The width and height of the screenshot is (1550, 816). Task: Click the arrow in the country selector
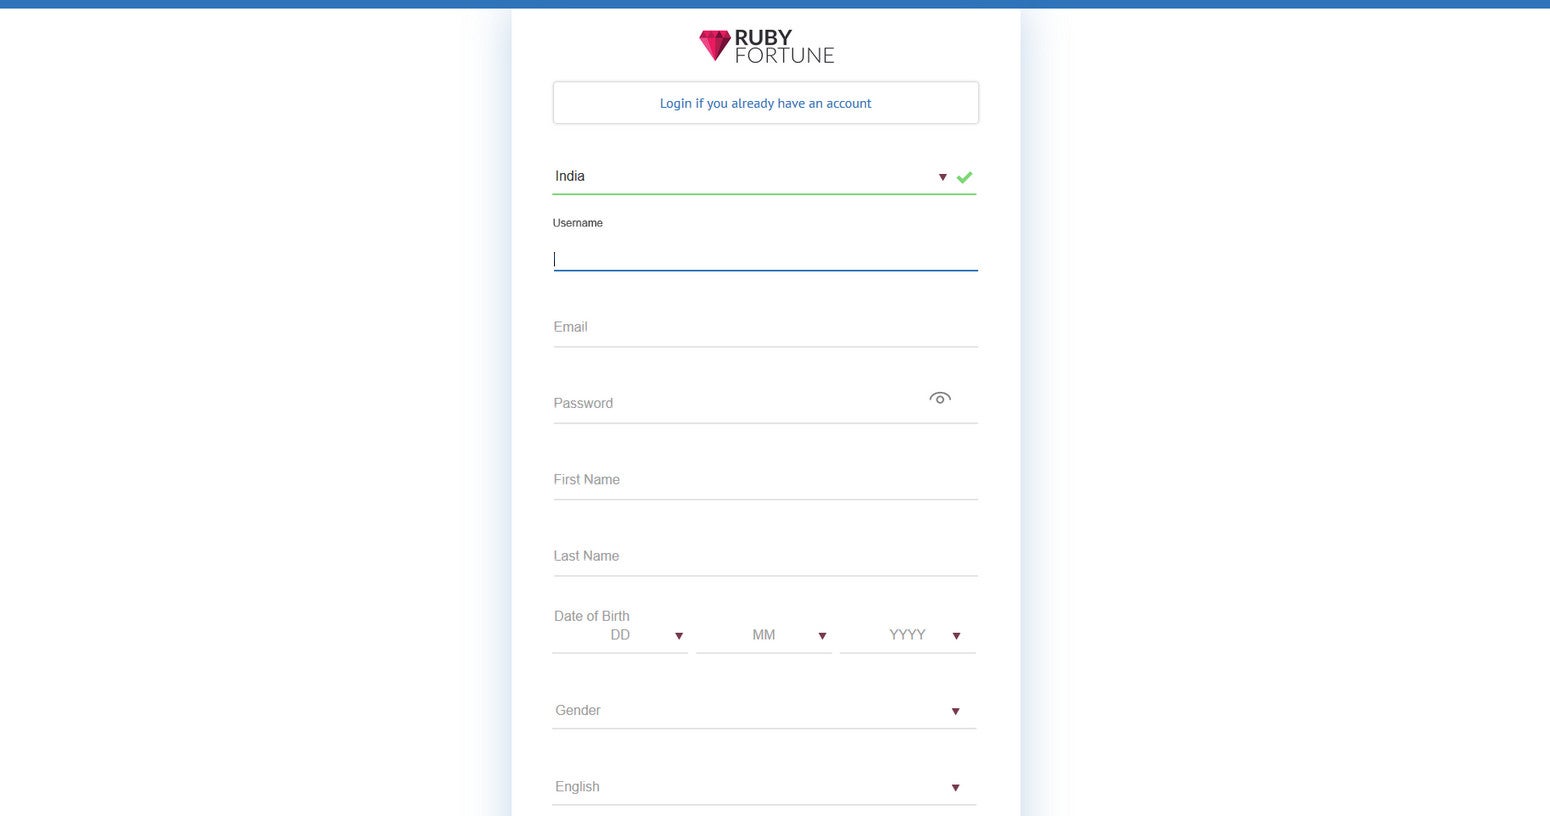click(942, 177)
